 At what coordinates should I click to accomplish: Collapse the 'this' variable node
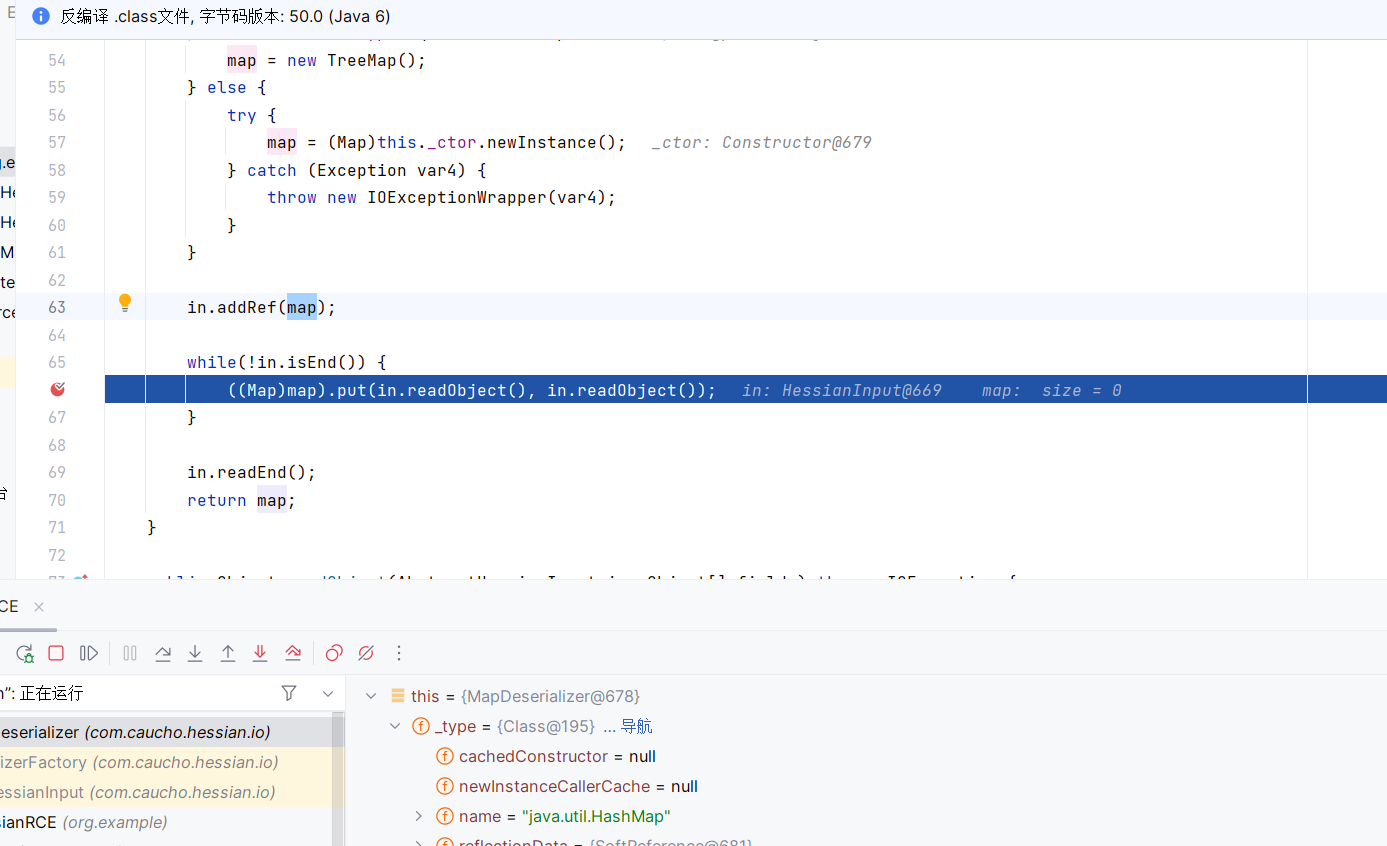pyautogui.click(x=372, y=696)
